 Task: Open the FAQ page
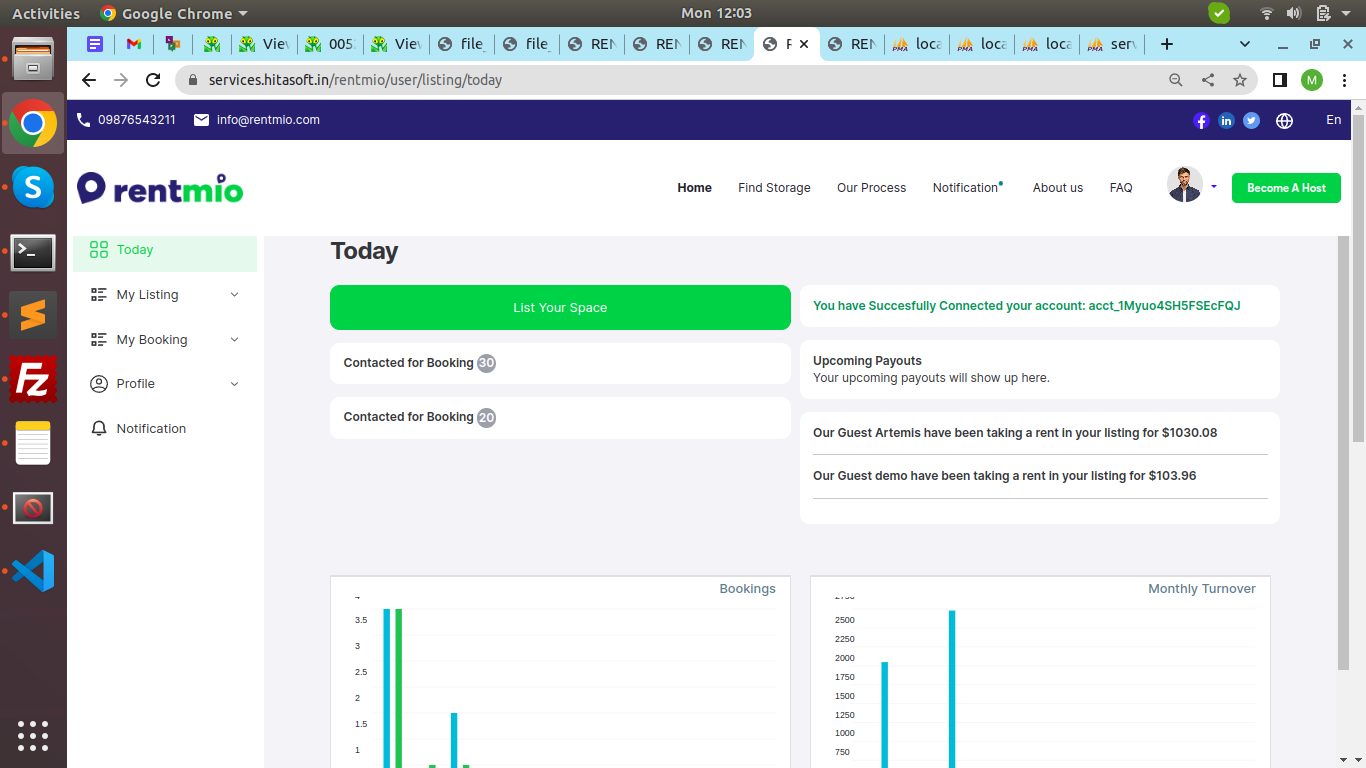click(1121, 188)
